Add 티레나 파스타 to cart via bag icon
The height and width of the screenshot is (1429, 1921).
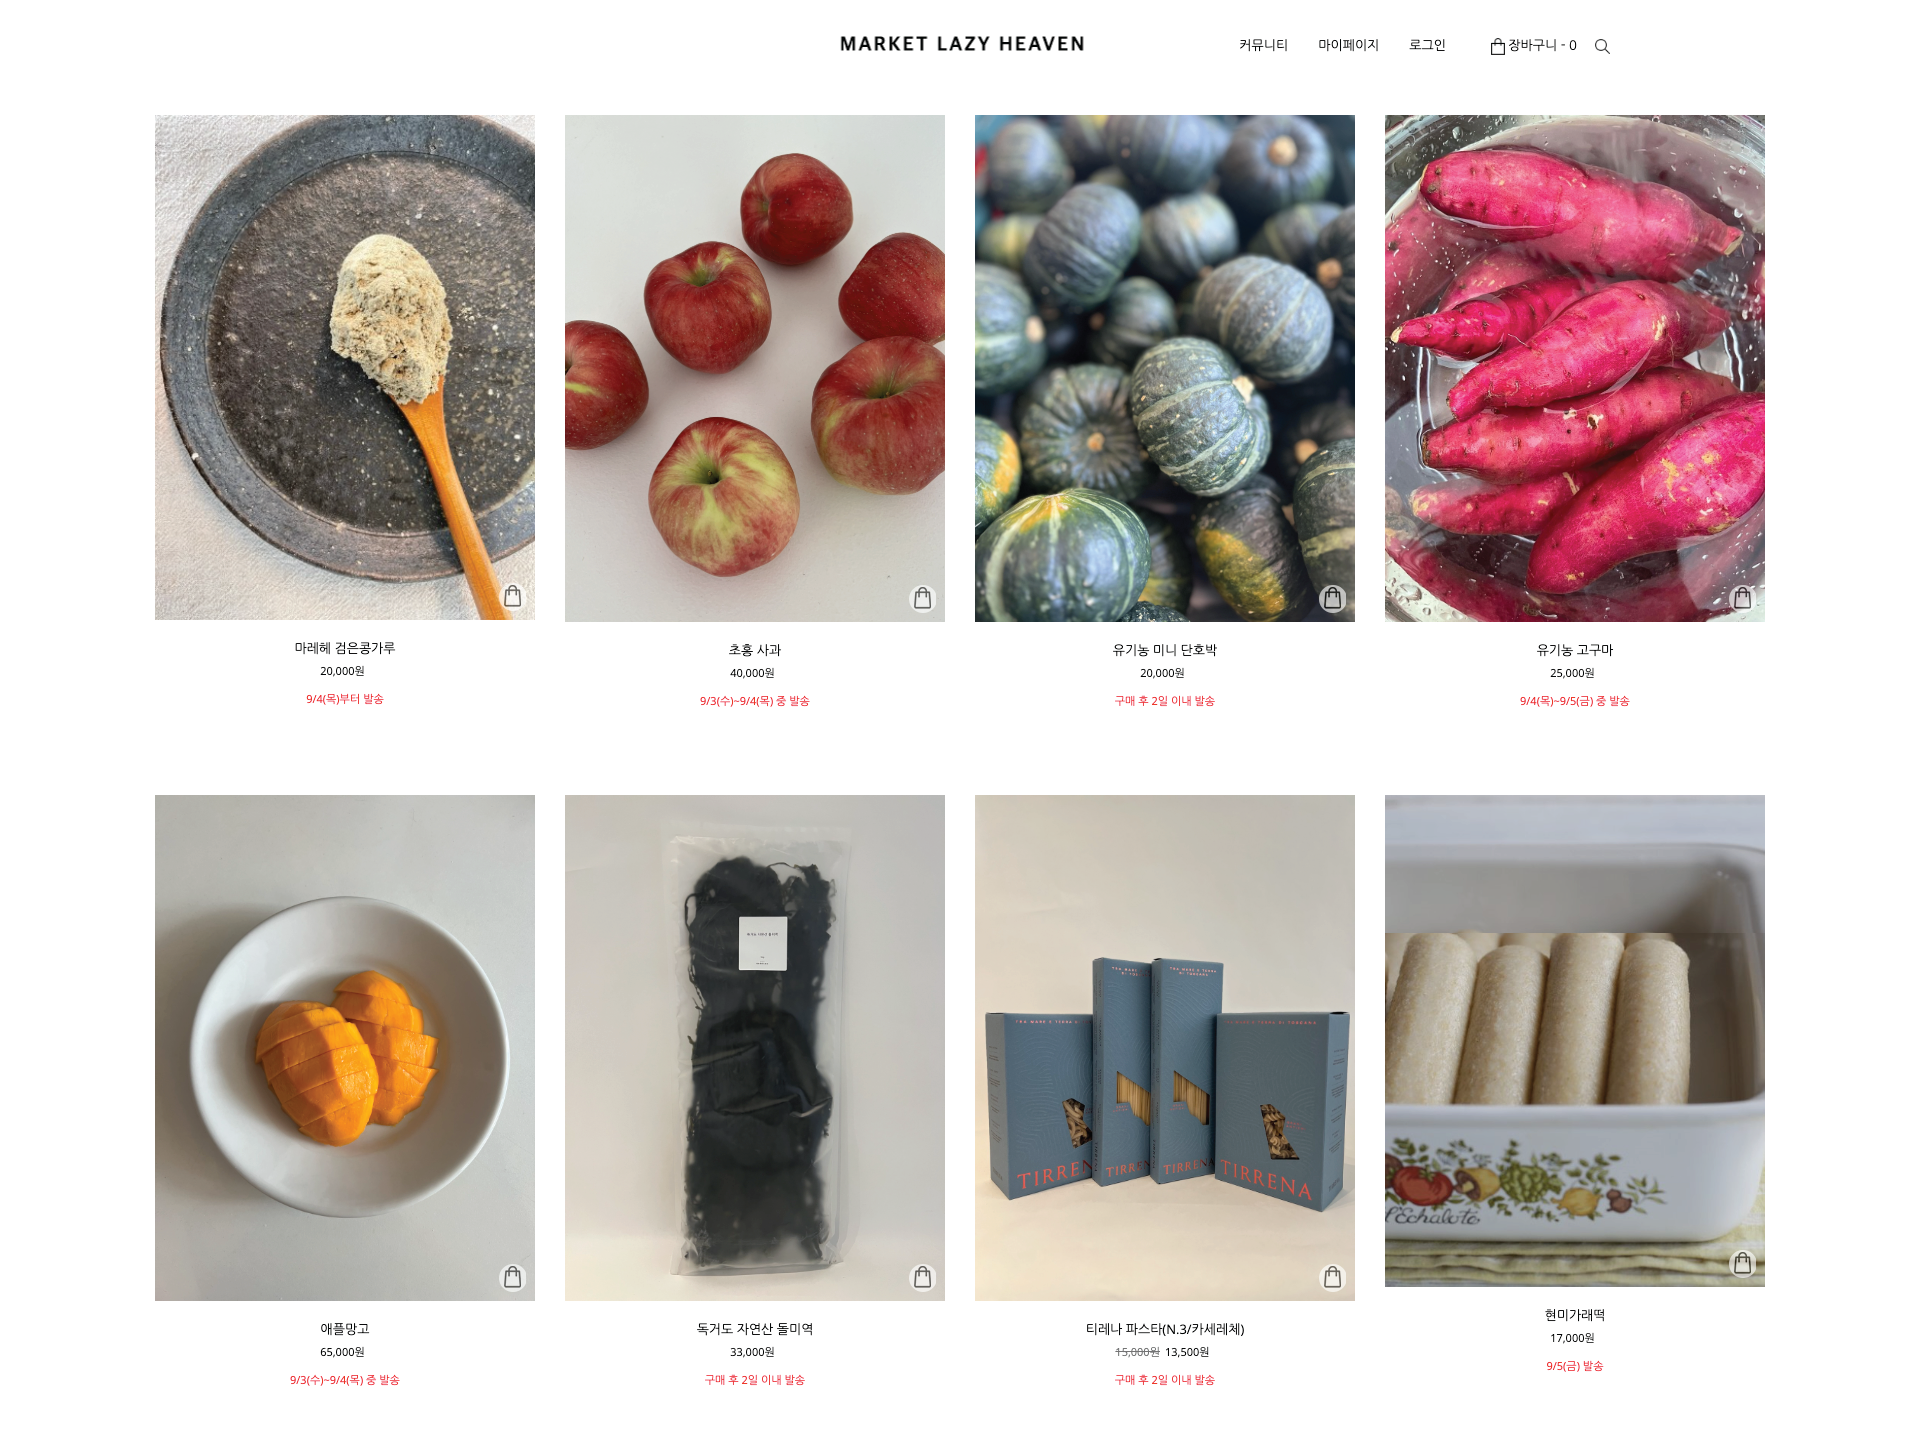(x=1333, y=1277)
